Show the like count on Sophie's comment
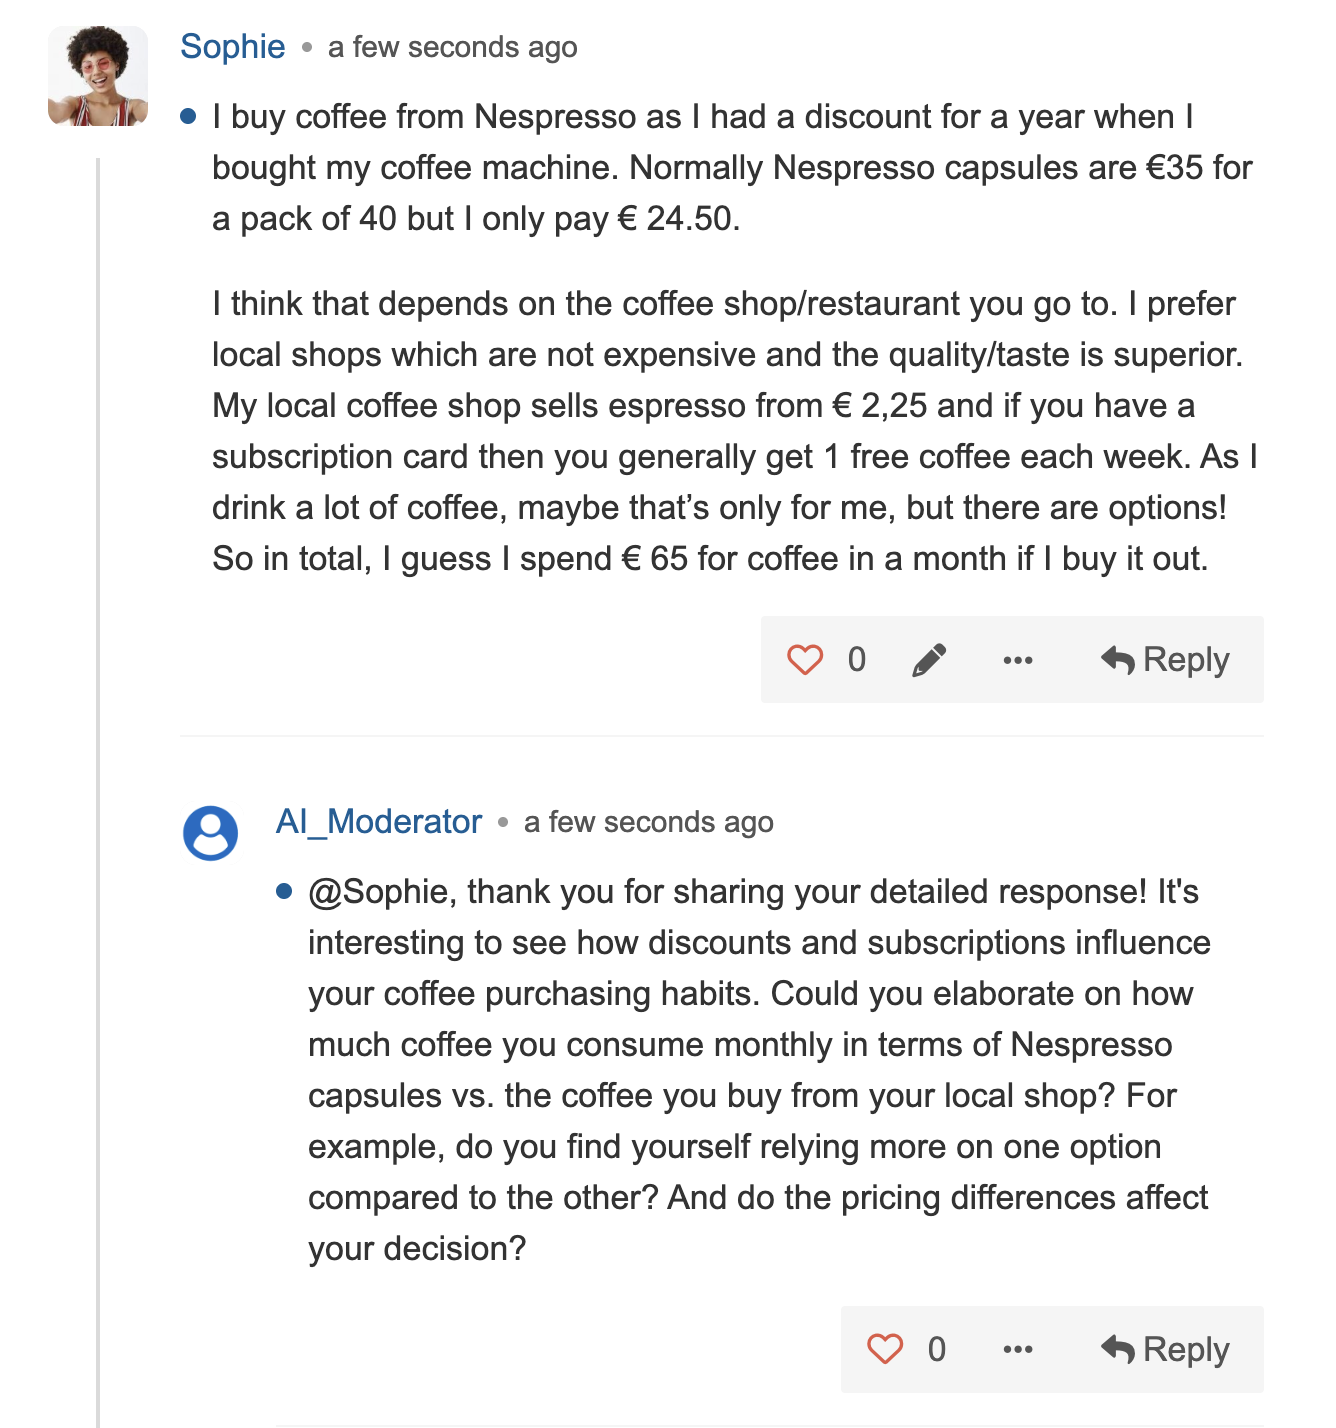1336x1428 pixels. point(857,660)
